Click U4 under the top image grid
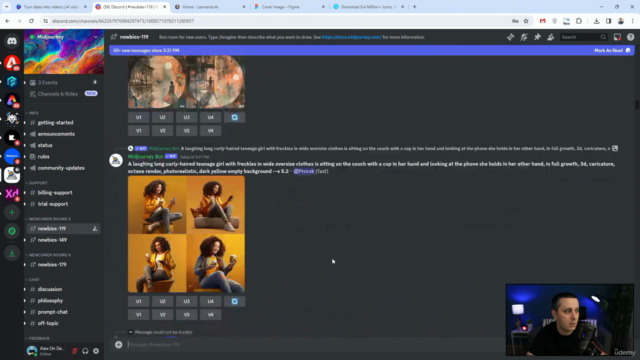Screen dimensions: 640x360 (211, 118)
